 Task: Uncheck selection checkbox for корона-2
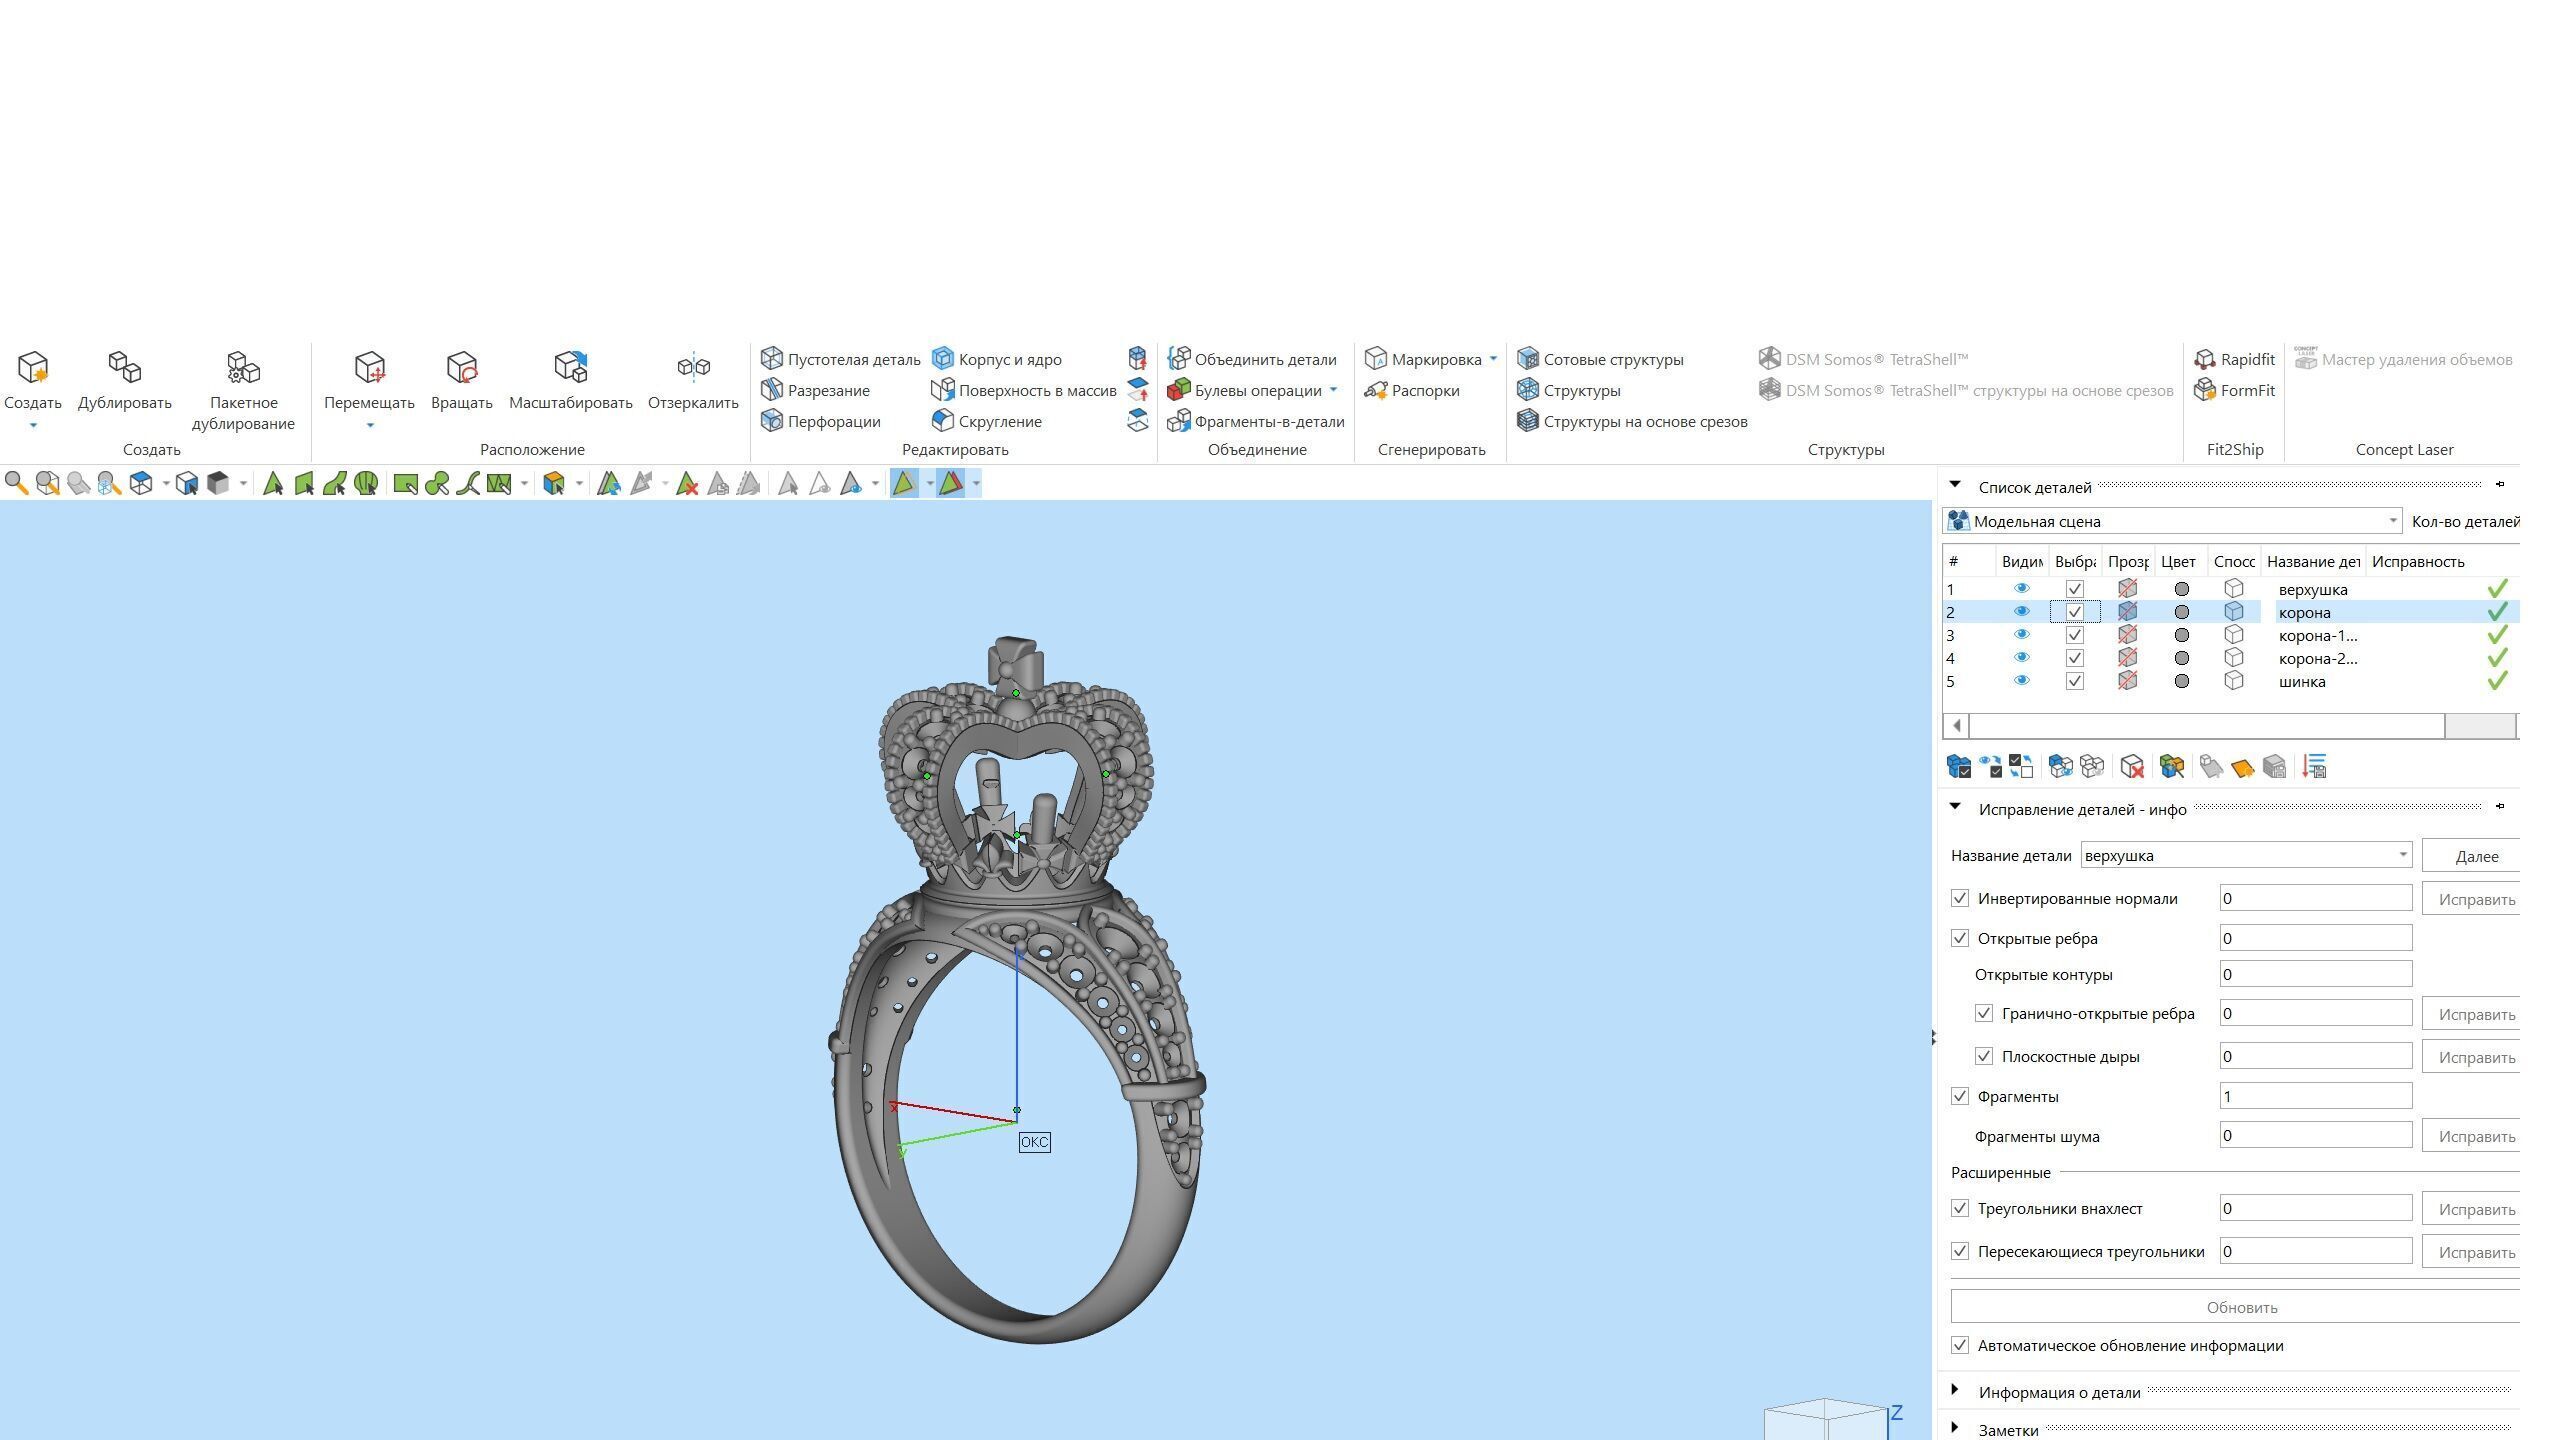[2075, 658]
